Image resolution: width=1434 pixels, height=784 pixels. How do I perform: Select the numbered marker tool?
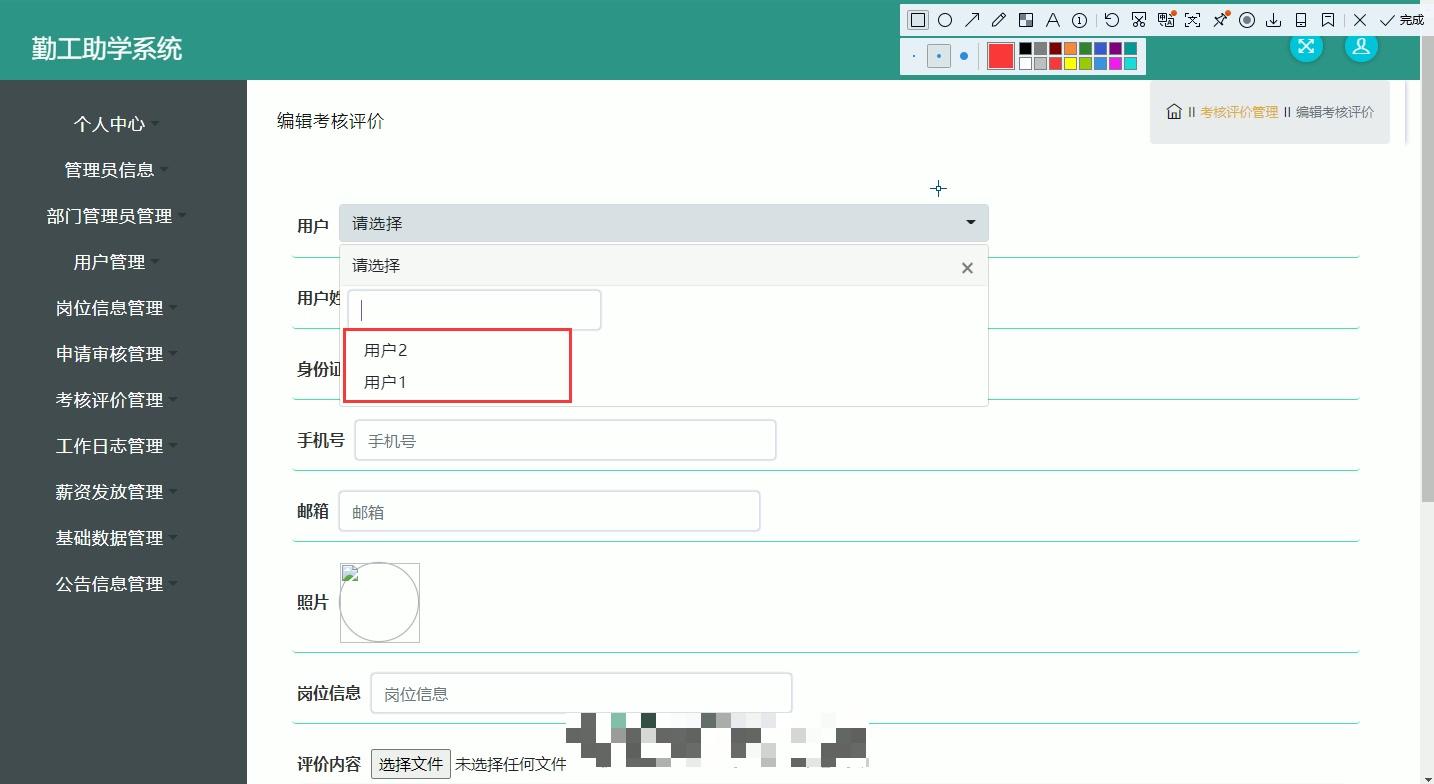[1079, 19]
